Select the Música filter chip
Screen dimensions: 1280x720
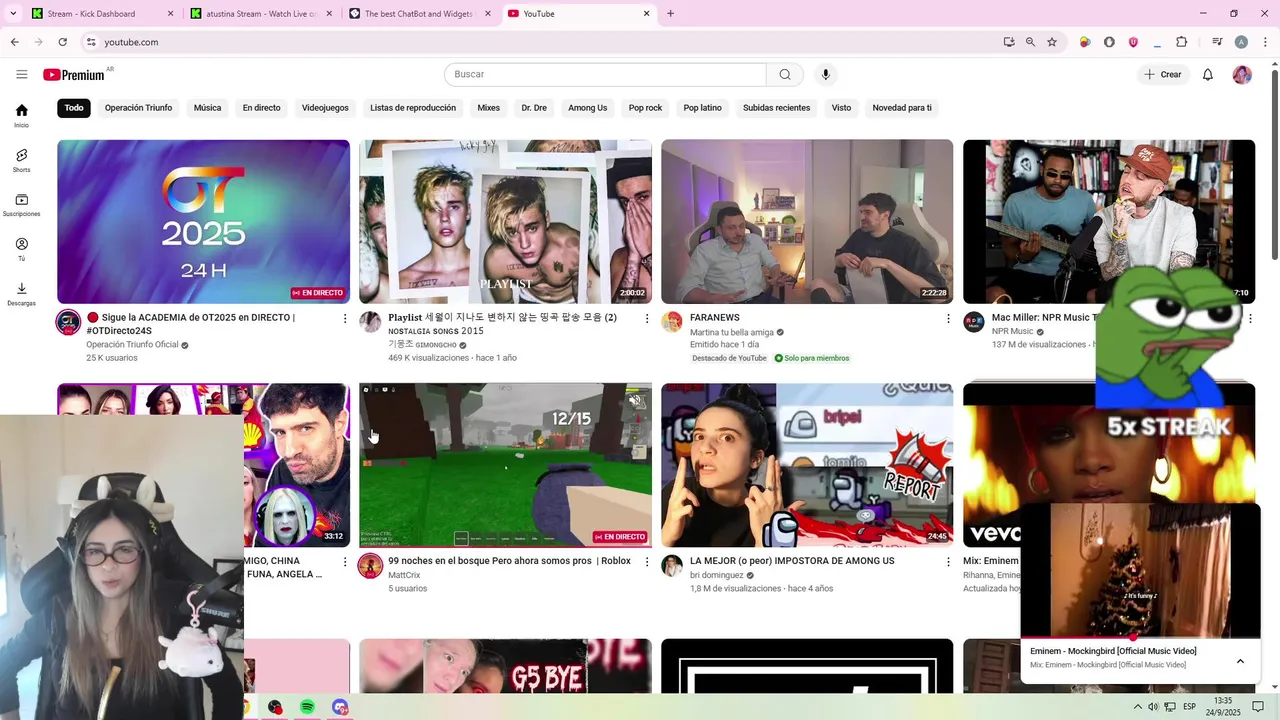(x=207, y=108)
